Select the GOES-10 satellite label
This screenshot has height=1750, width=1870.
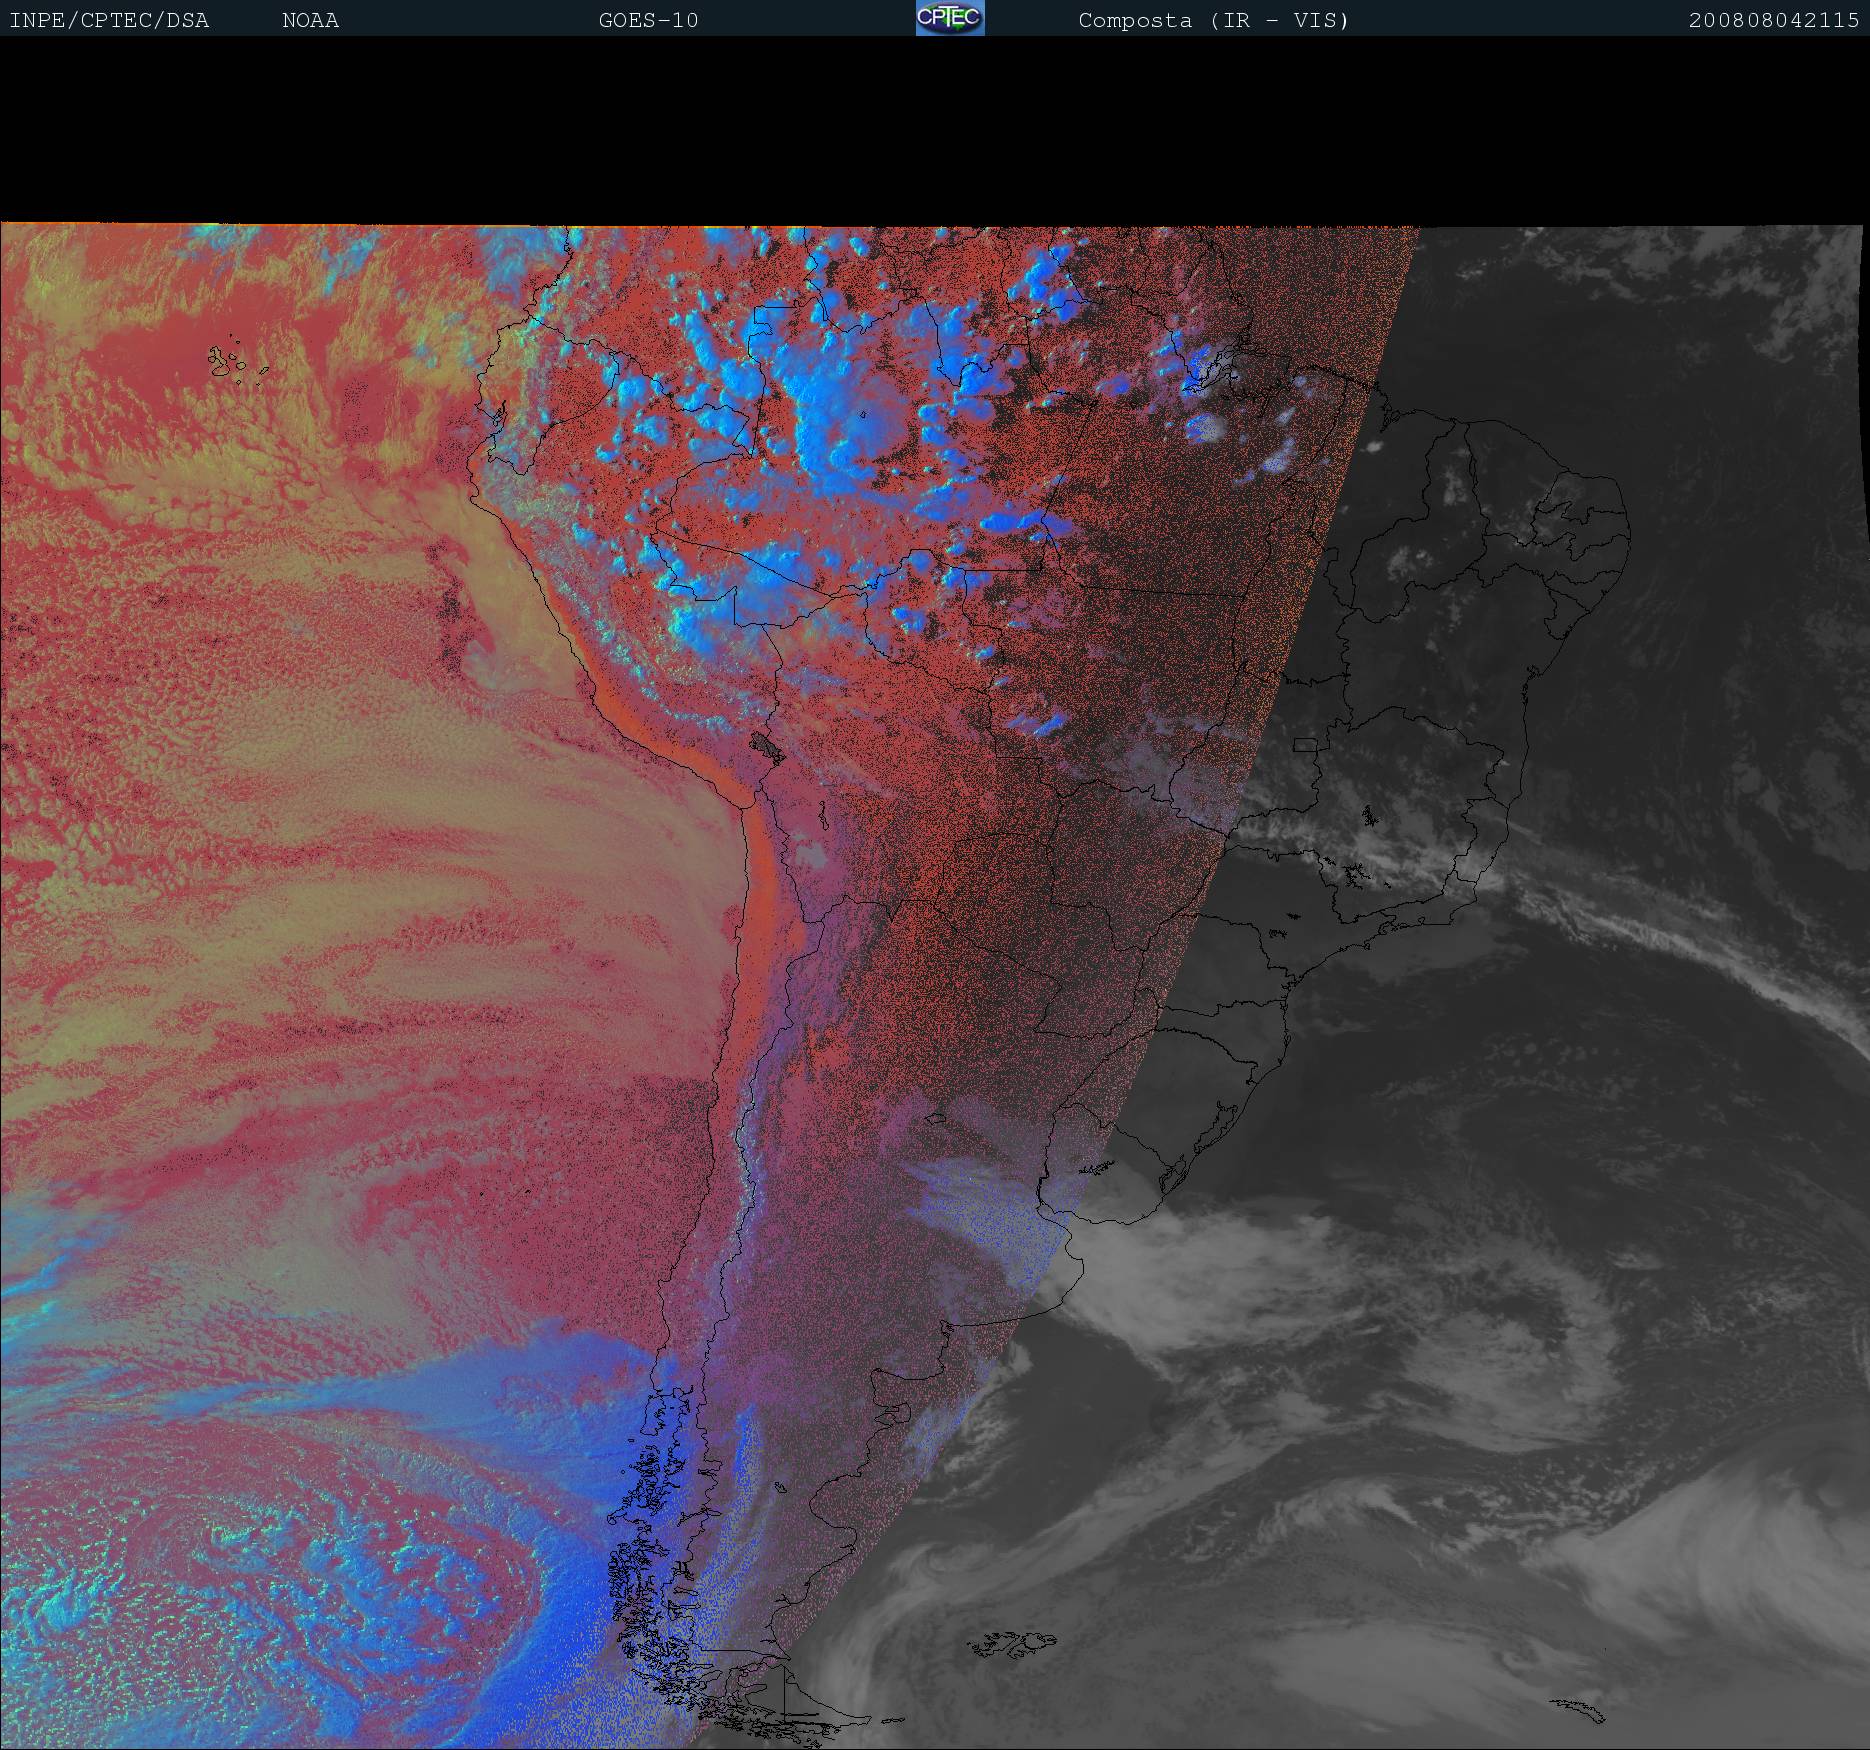(648, 21)
